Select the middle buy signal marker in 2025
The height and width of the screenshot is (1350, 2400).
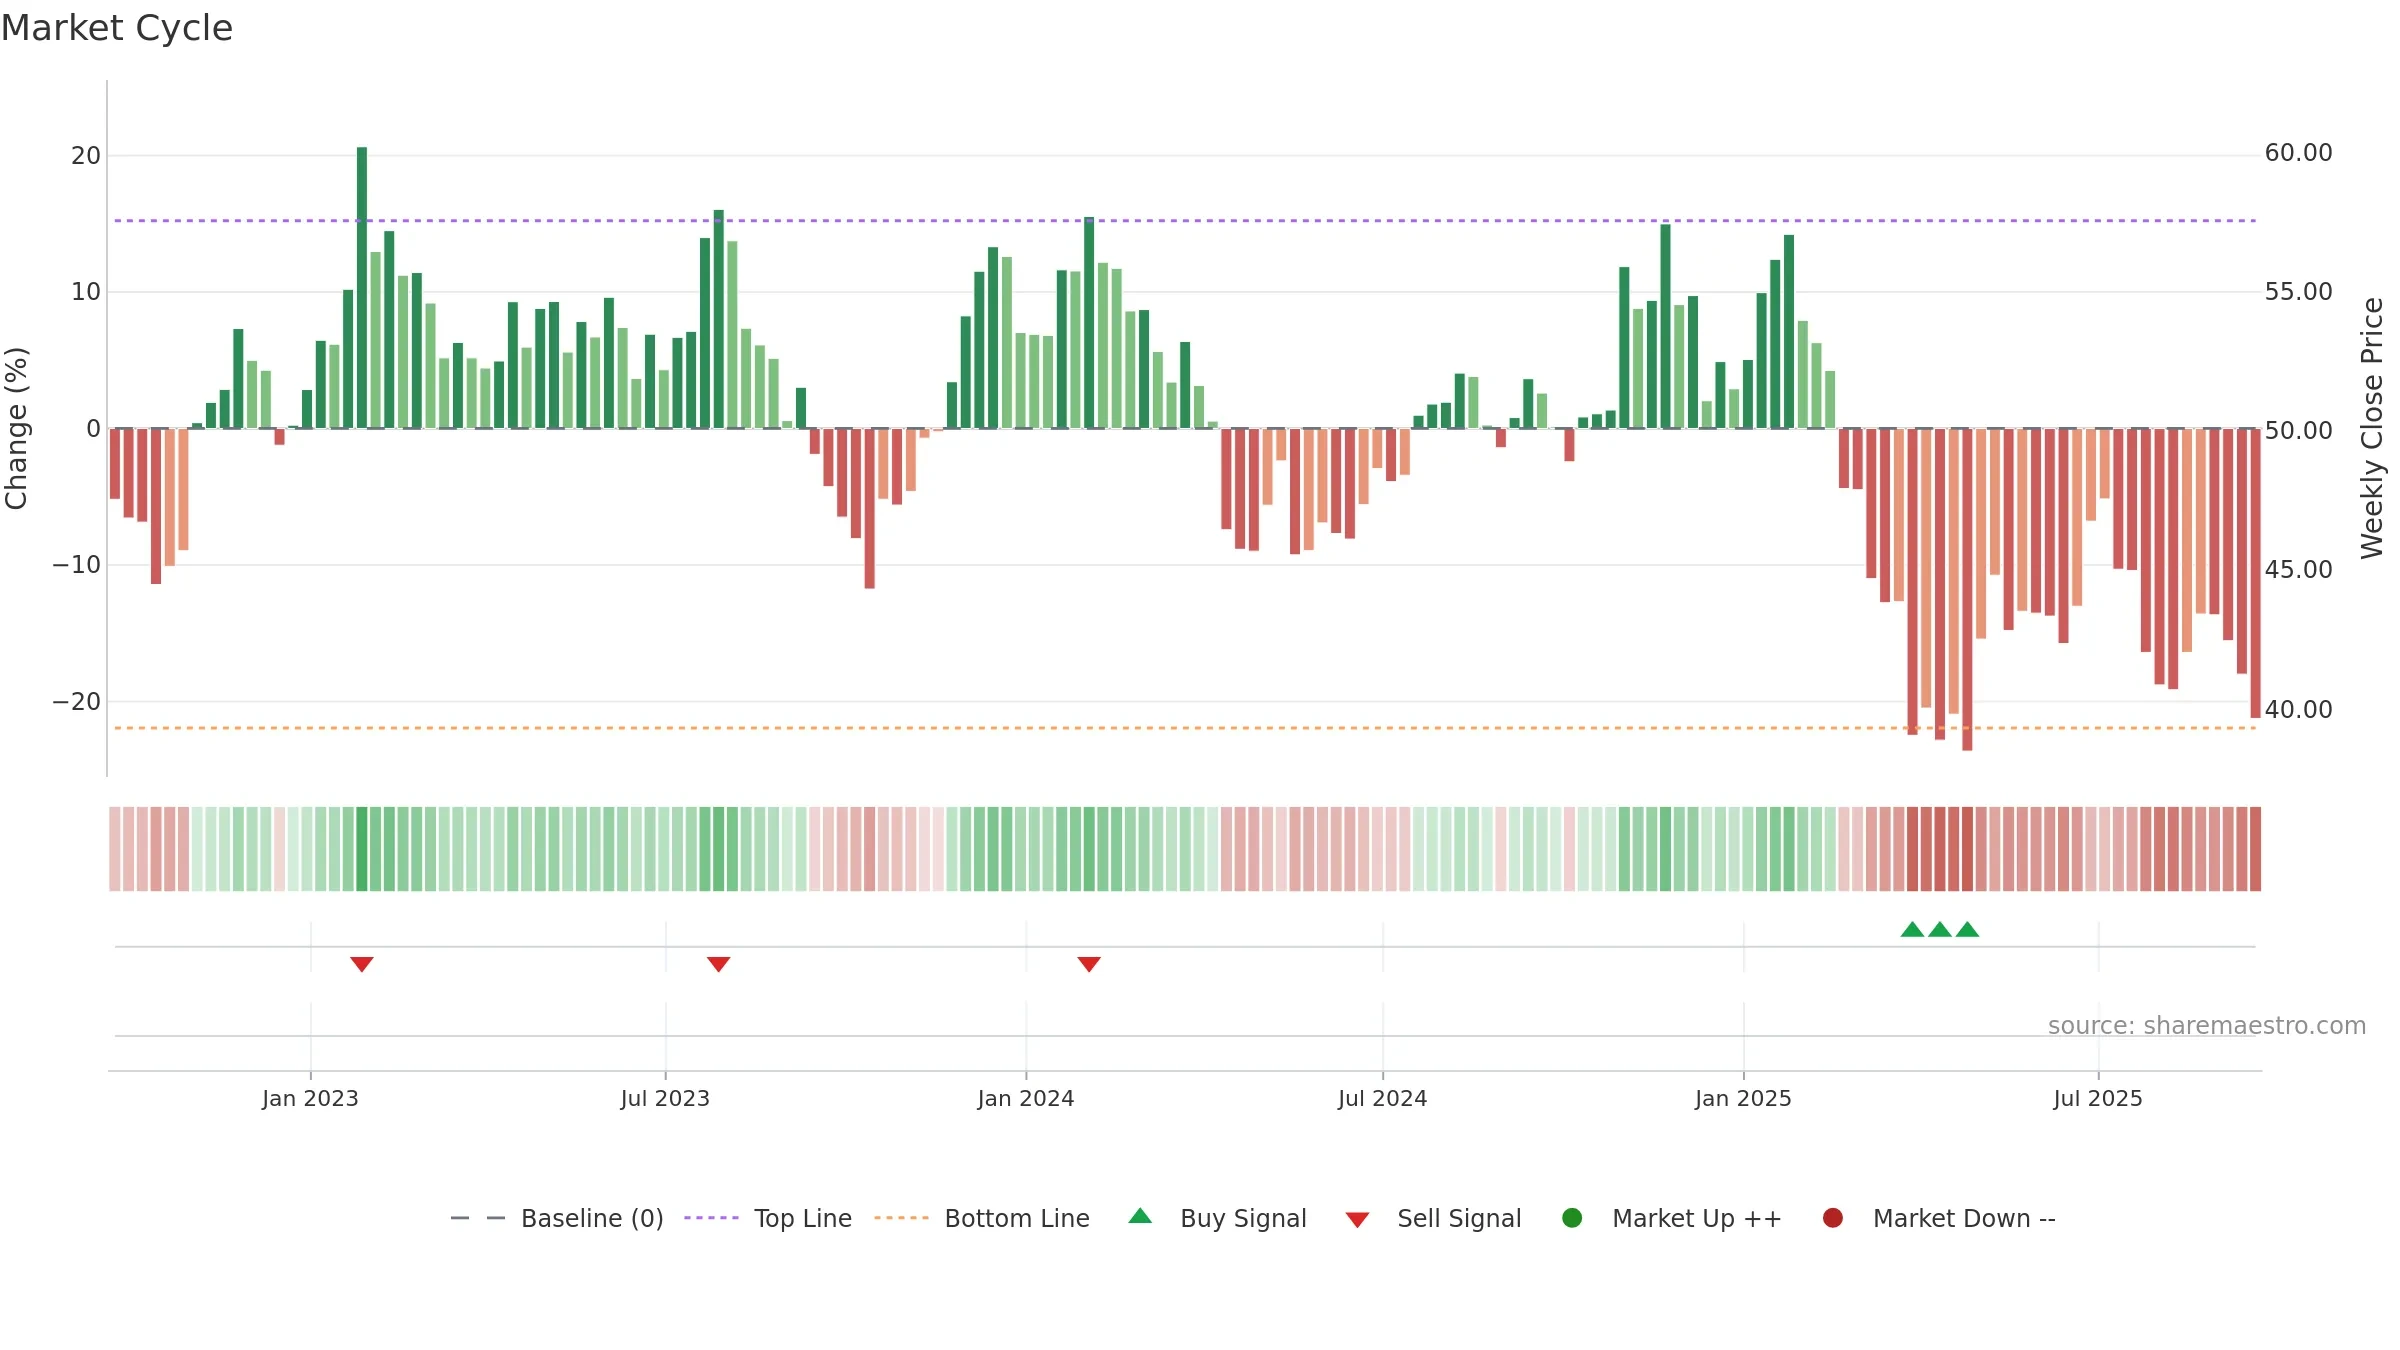1940,930
